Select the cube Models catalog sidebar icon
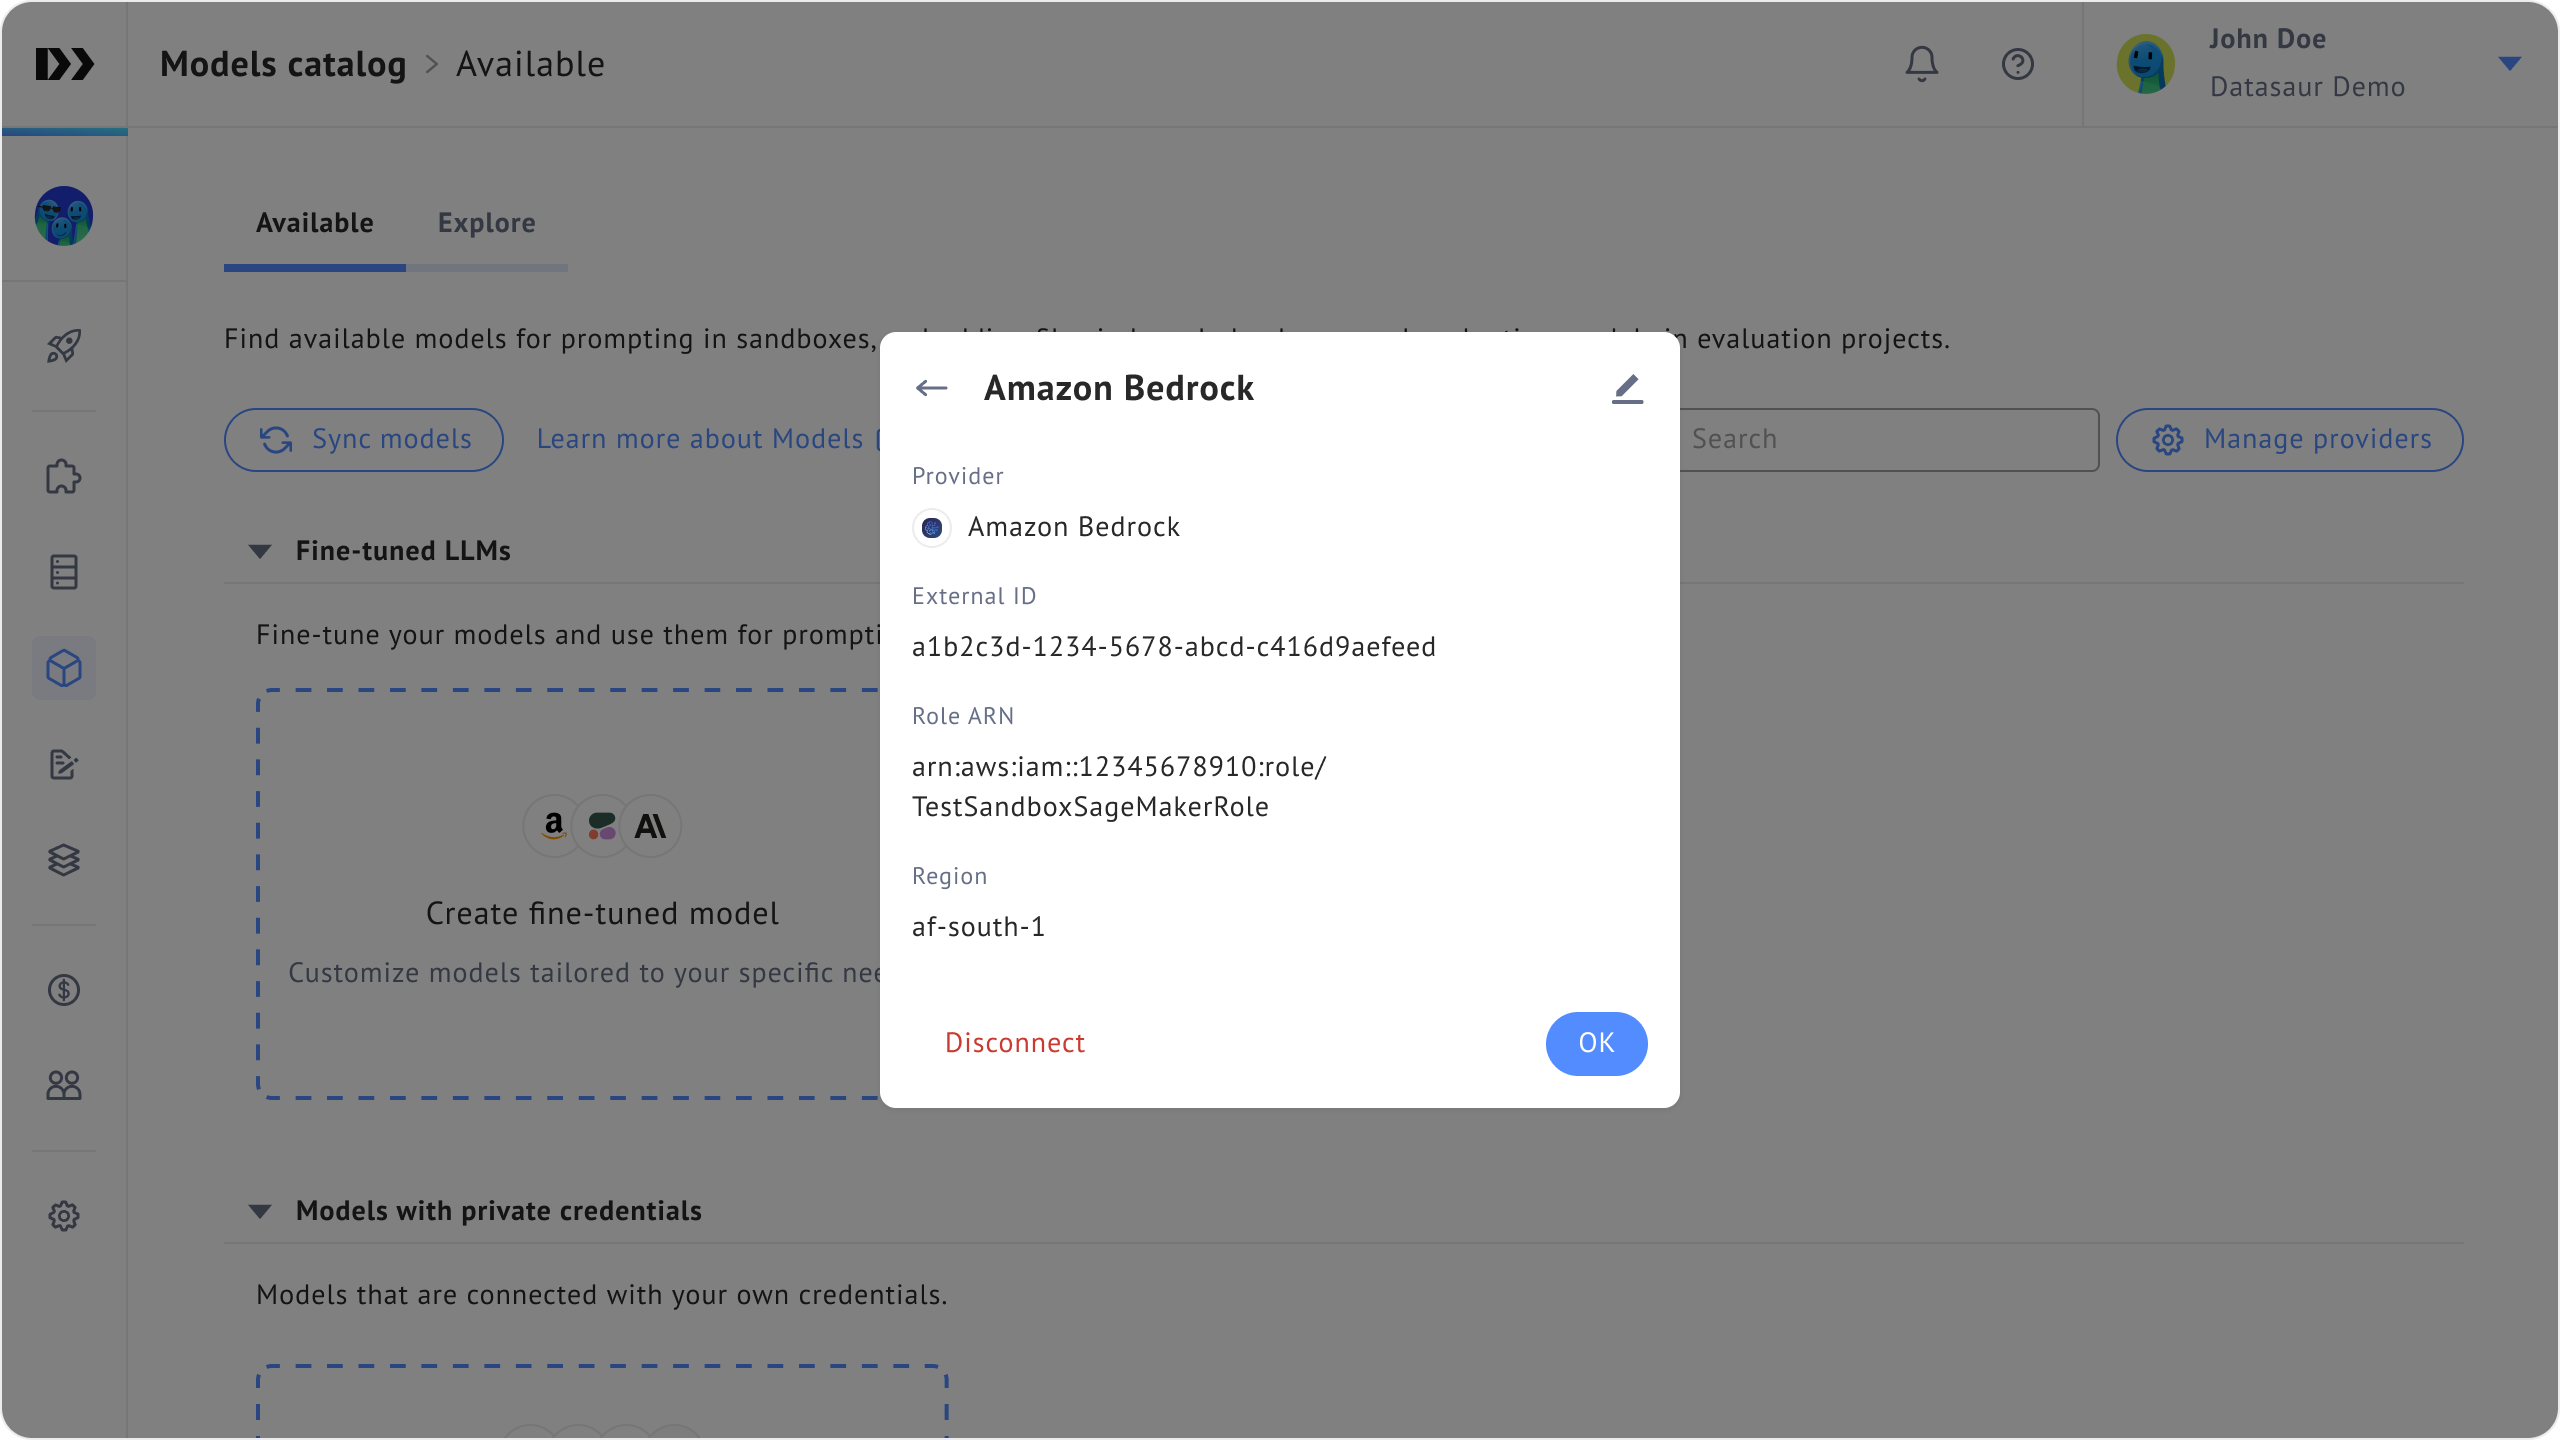The width and height of the screenshot is (2560, 1440). tap(64, 668)
